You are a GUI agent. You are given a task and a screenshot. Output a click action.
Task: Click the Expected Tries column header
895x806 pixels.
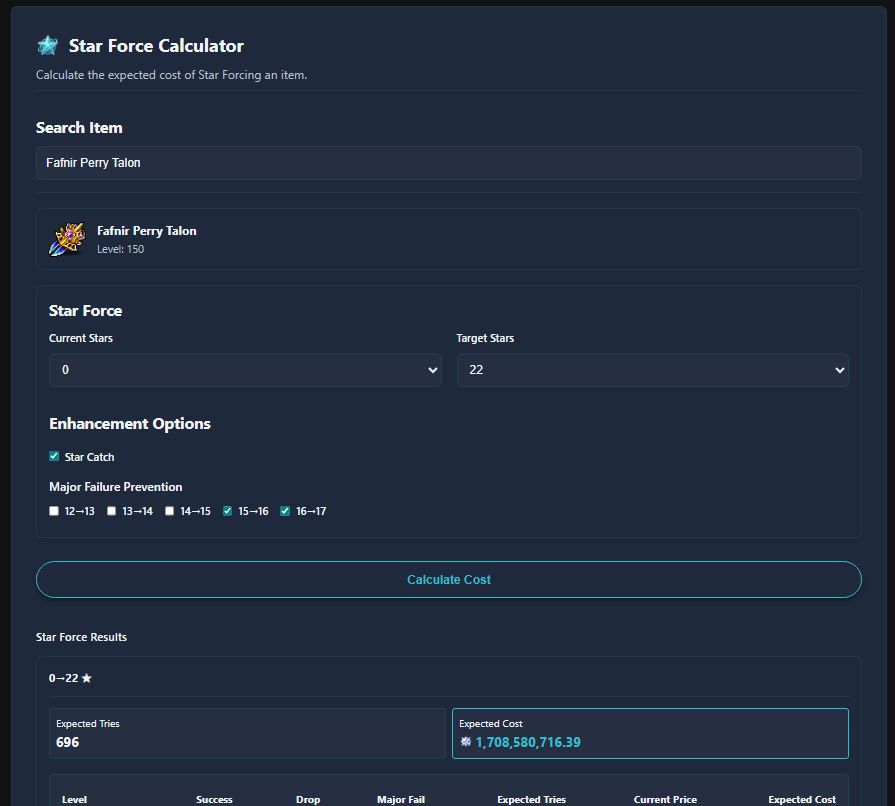click(531, 799)
